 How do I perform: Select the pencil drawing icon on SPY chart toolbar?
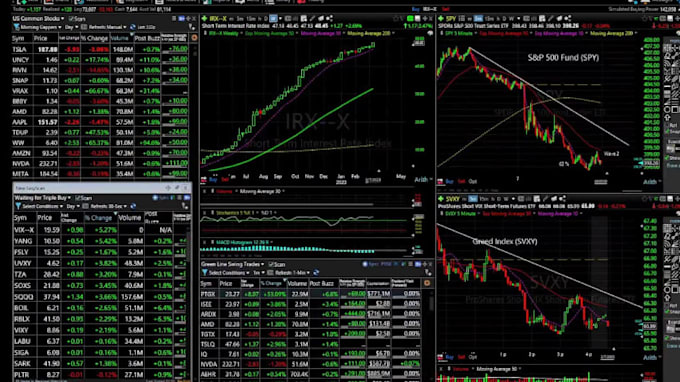pyautogui.click(x=551, y=19)
